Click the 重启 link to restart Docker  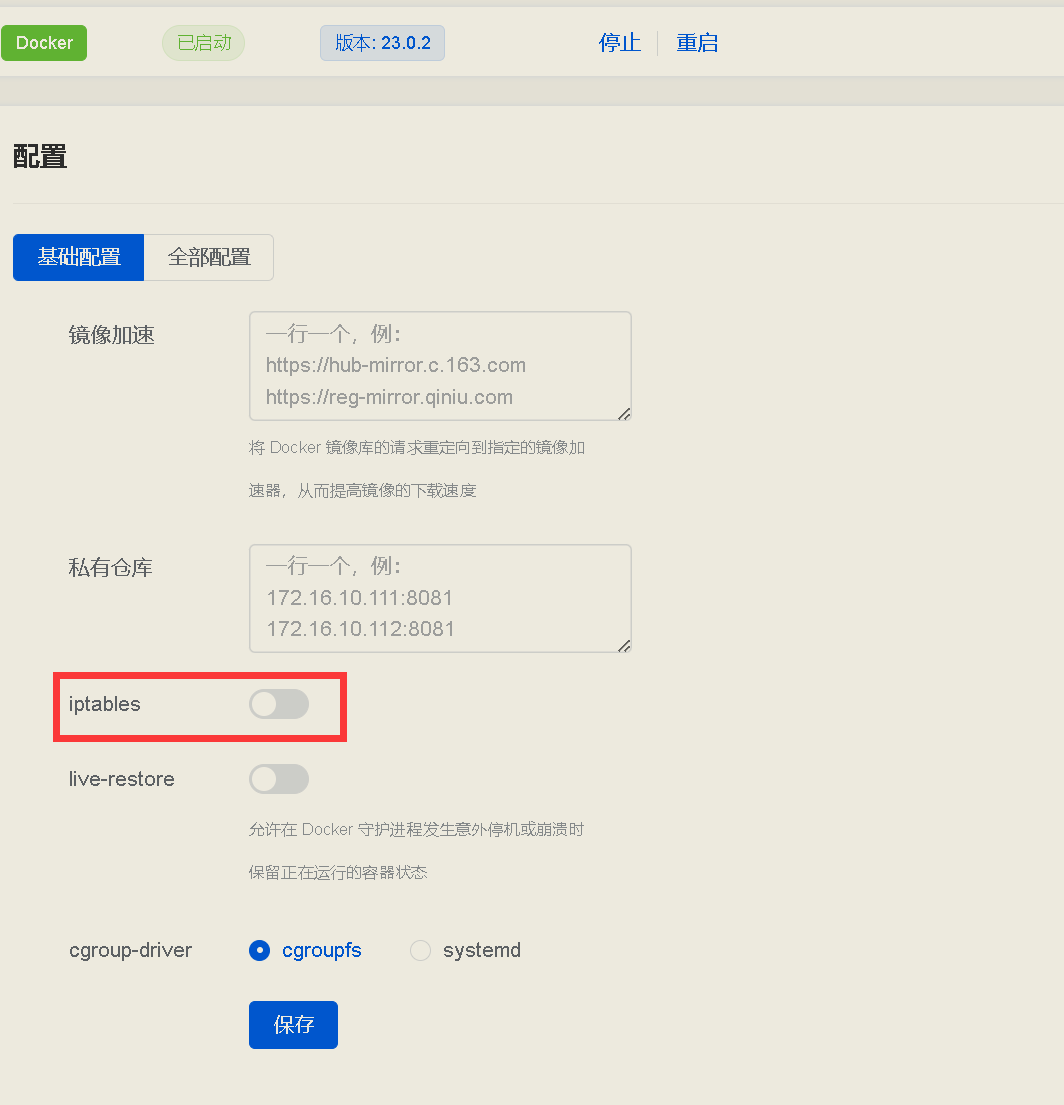pos(697,43)
